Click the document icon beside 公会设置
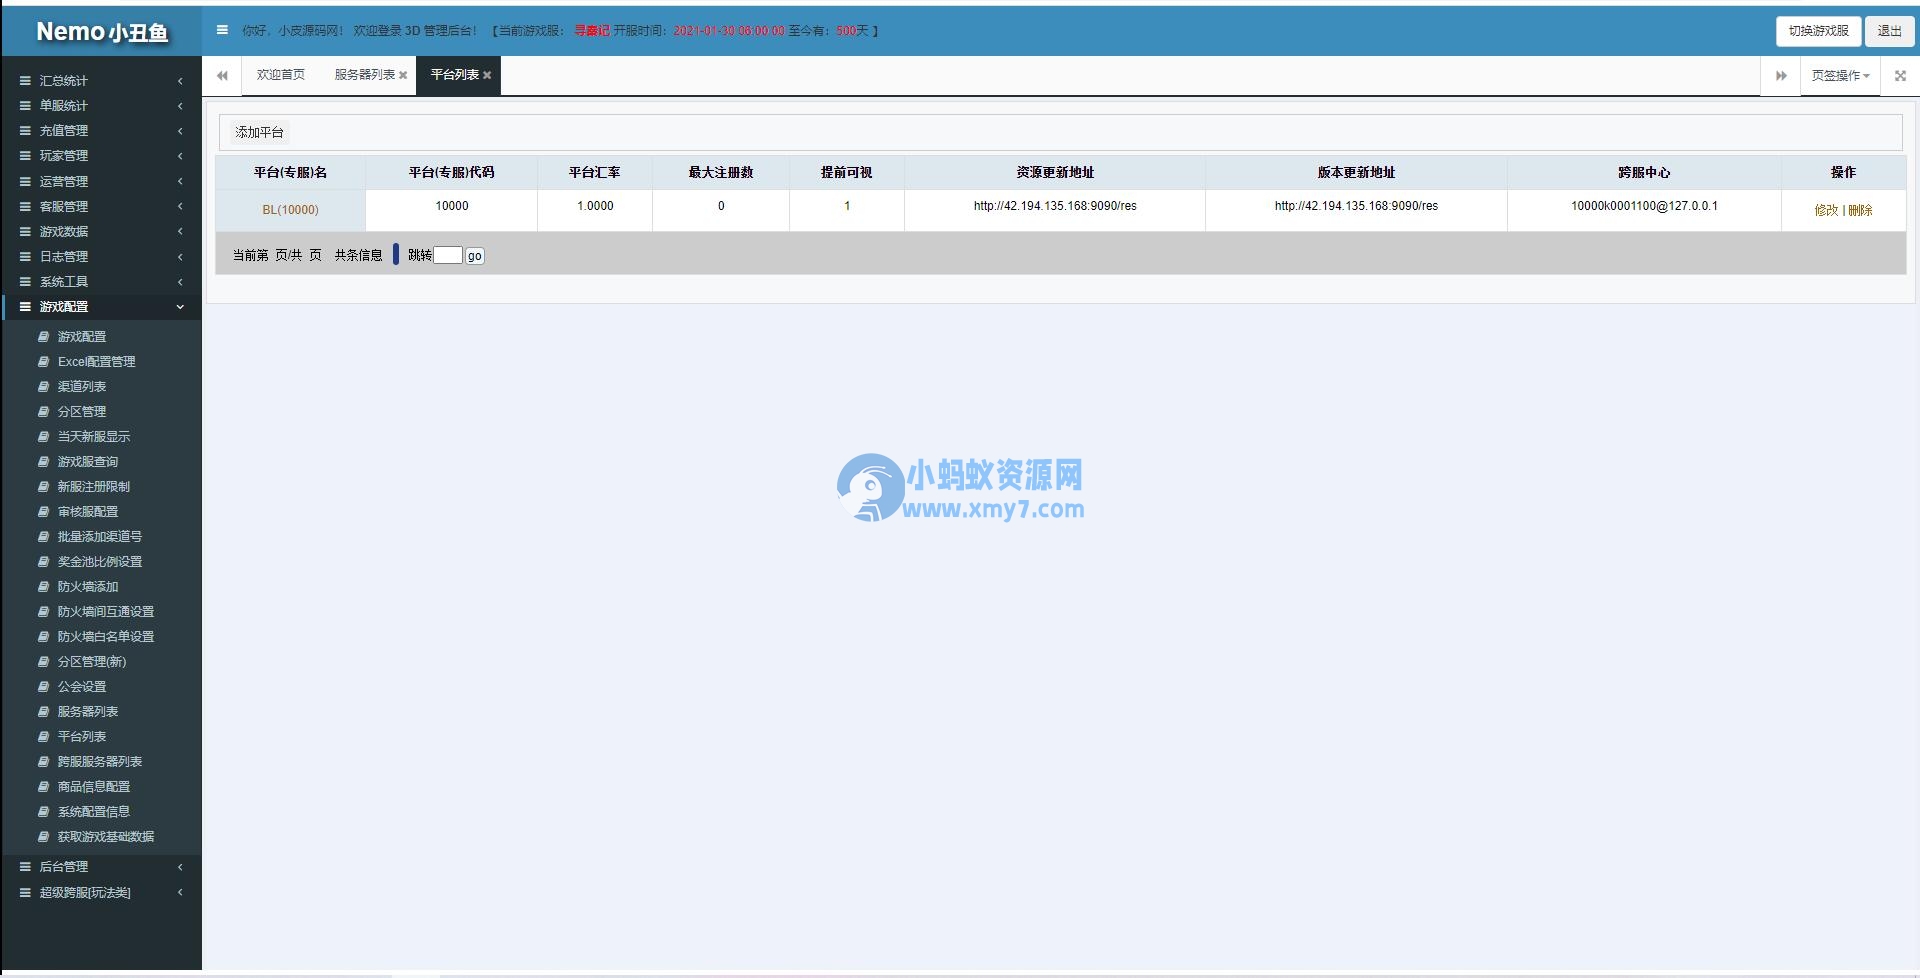 click(x=43, y=686)
